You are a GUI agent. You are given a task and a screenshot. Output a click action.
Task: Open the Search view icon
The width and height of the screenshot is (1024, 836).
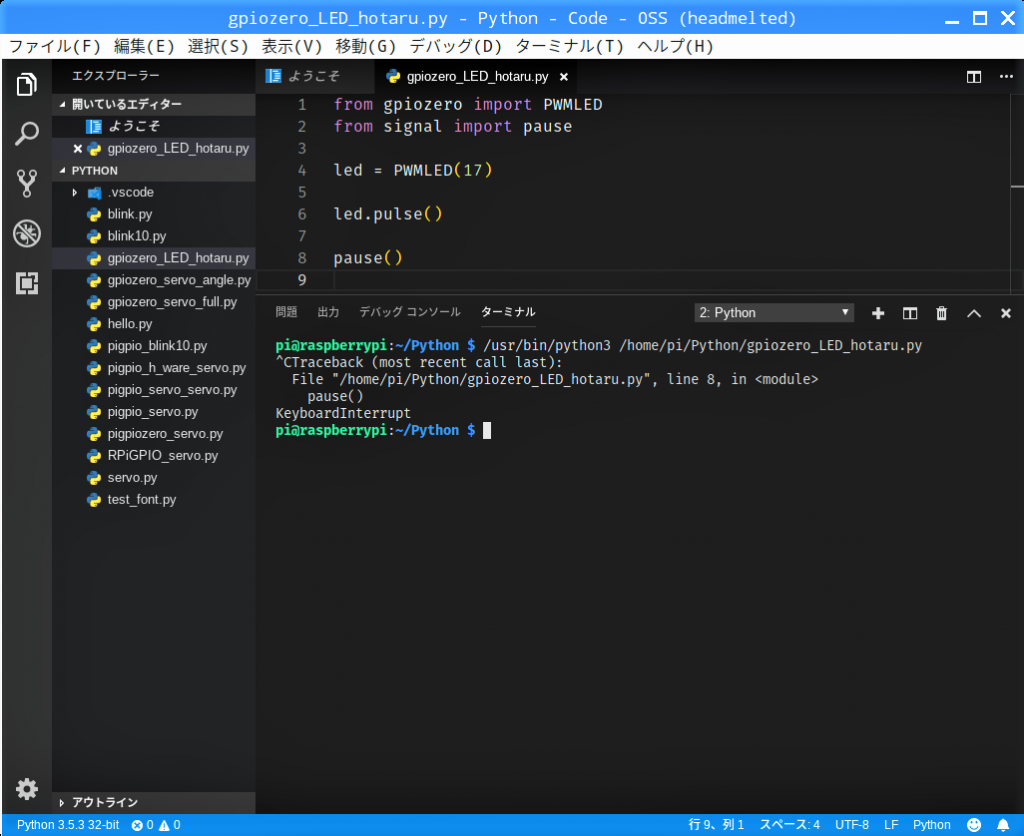point(27,133)
